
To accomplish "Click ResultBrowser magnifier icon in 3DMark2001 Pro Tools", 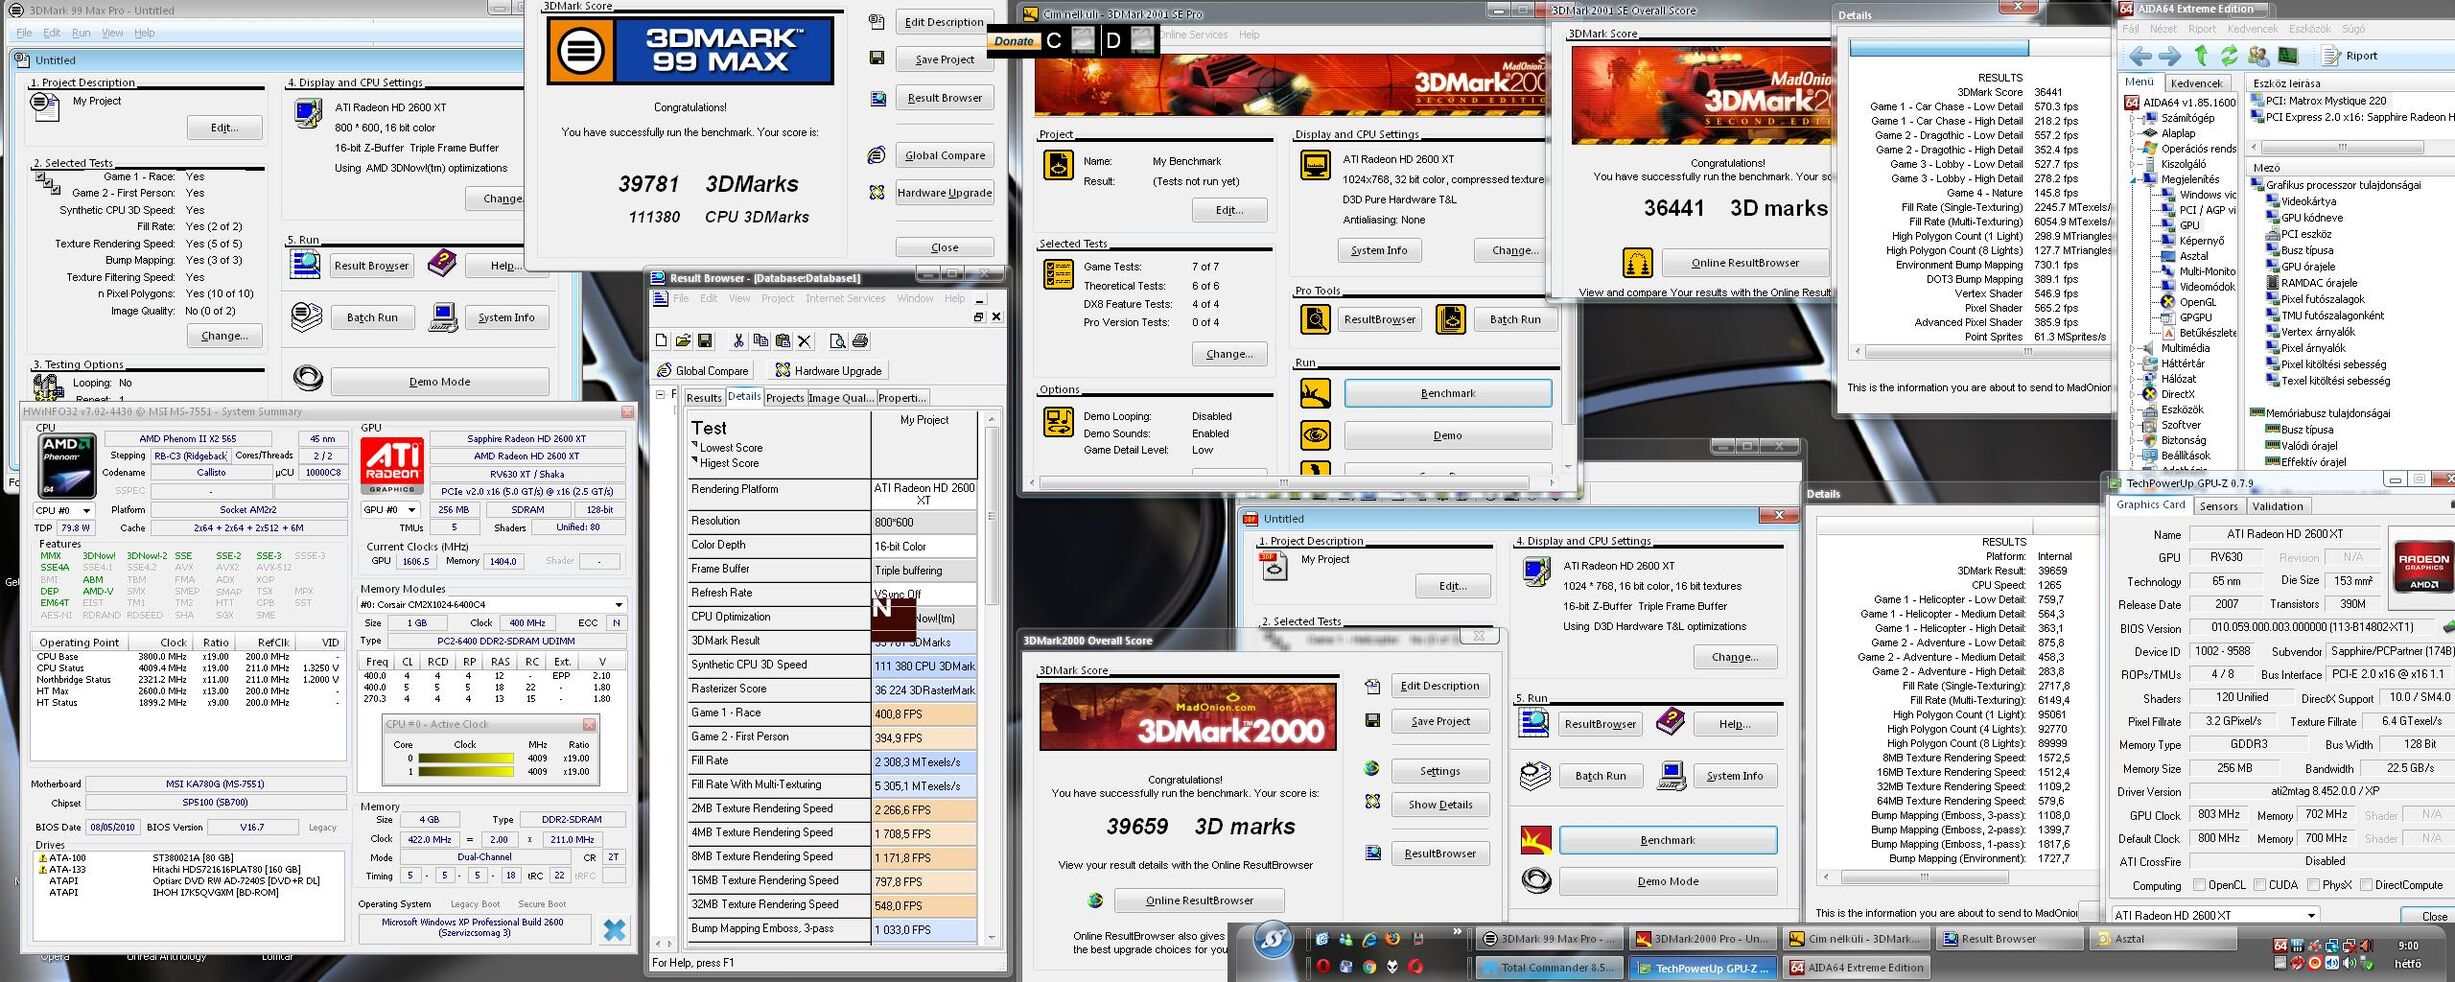I will (1315, 319).
